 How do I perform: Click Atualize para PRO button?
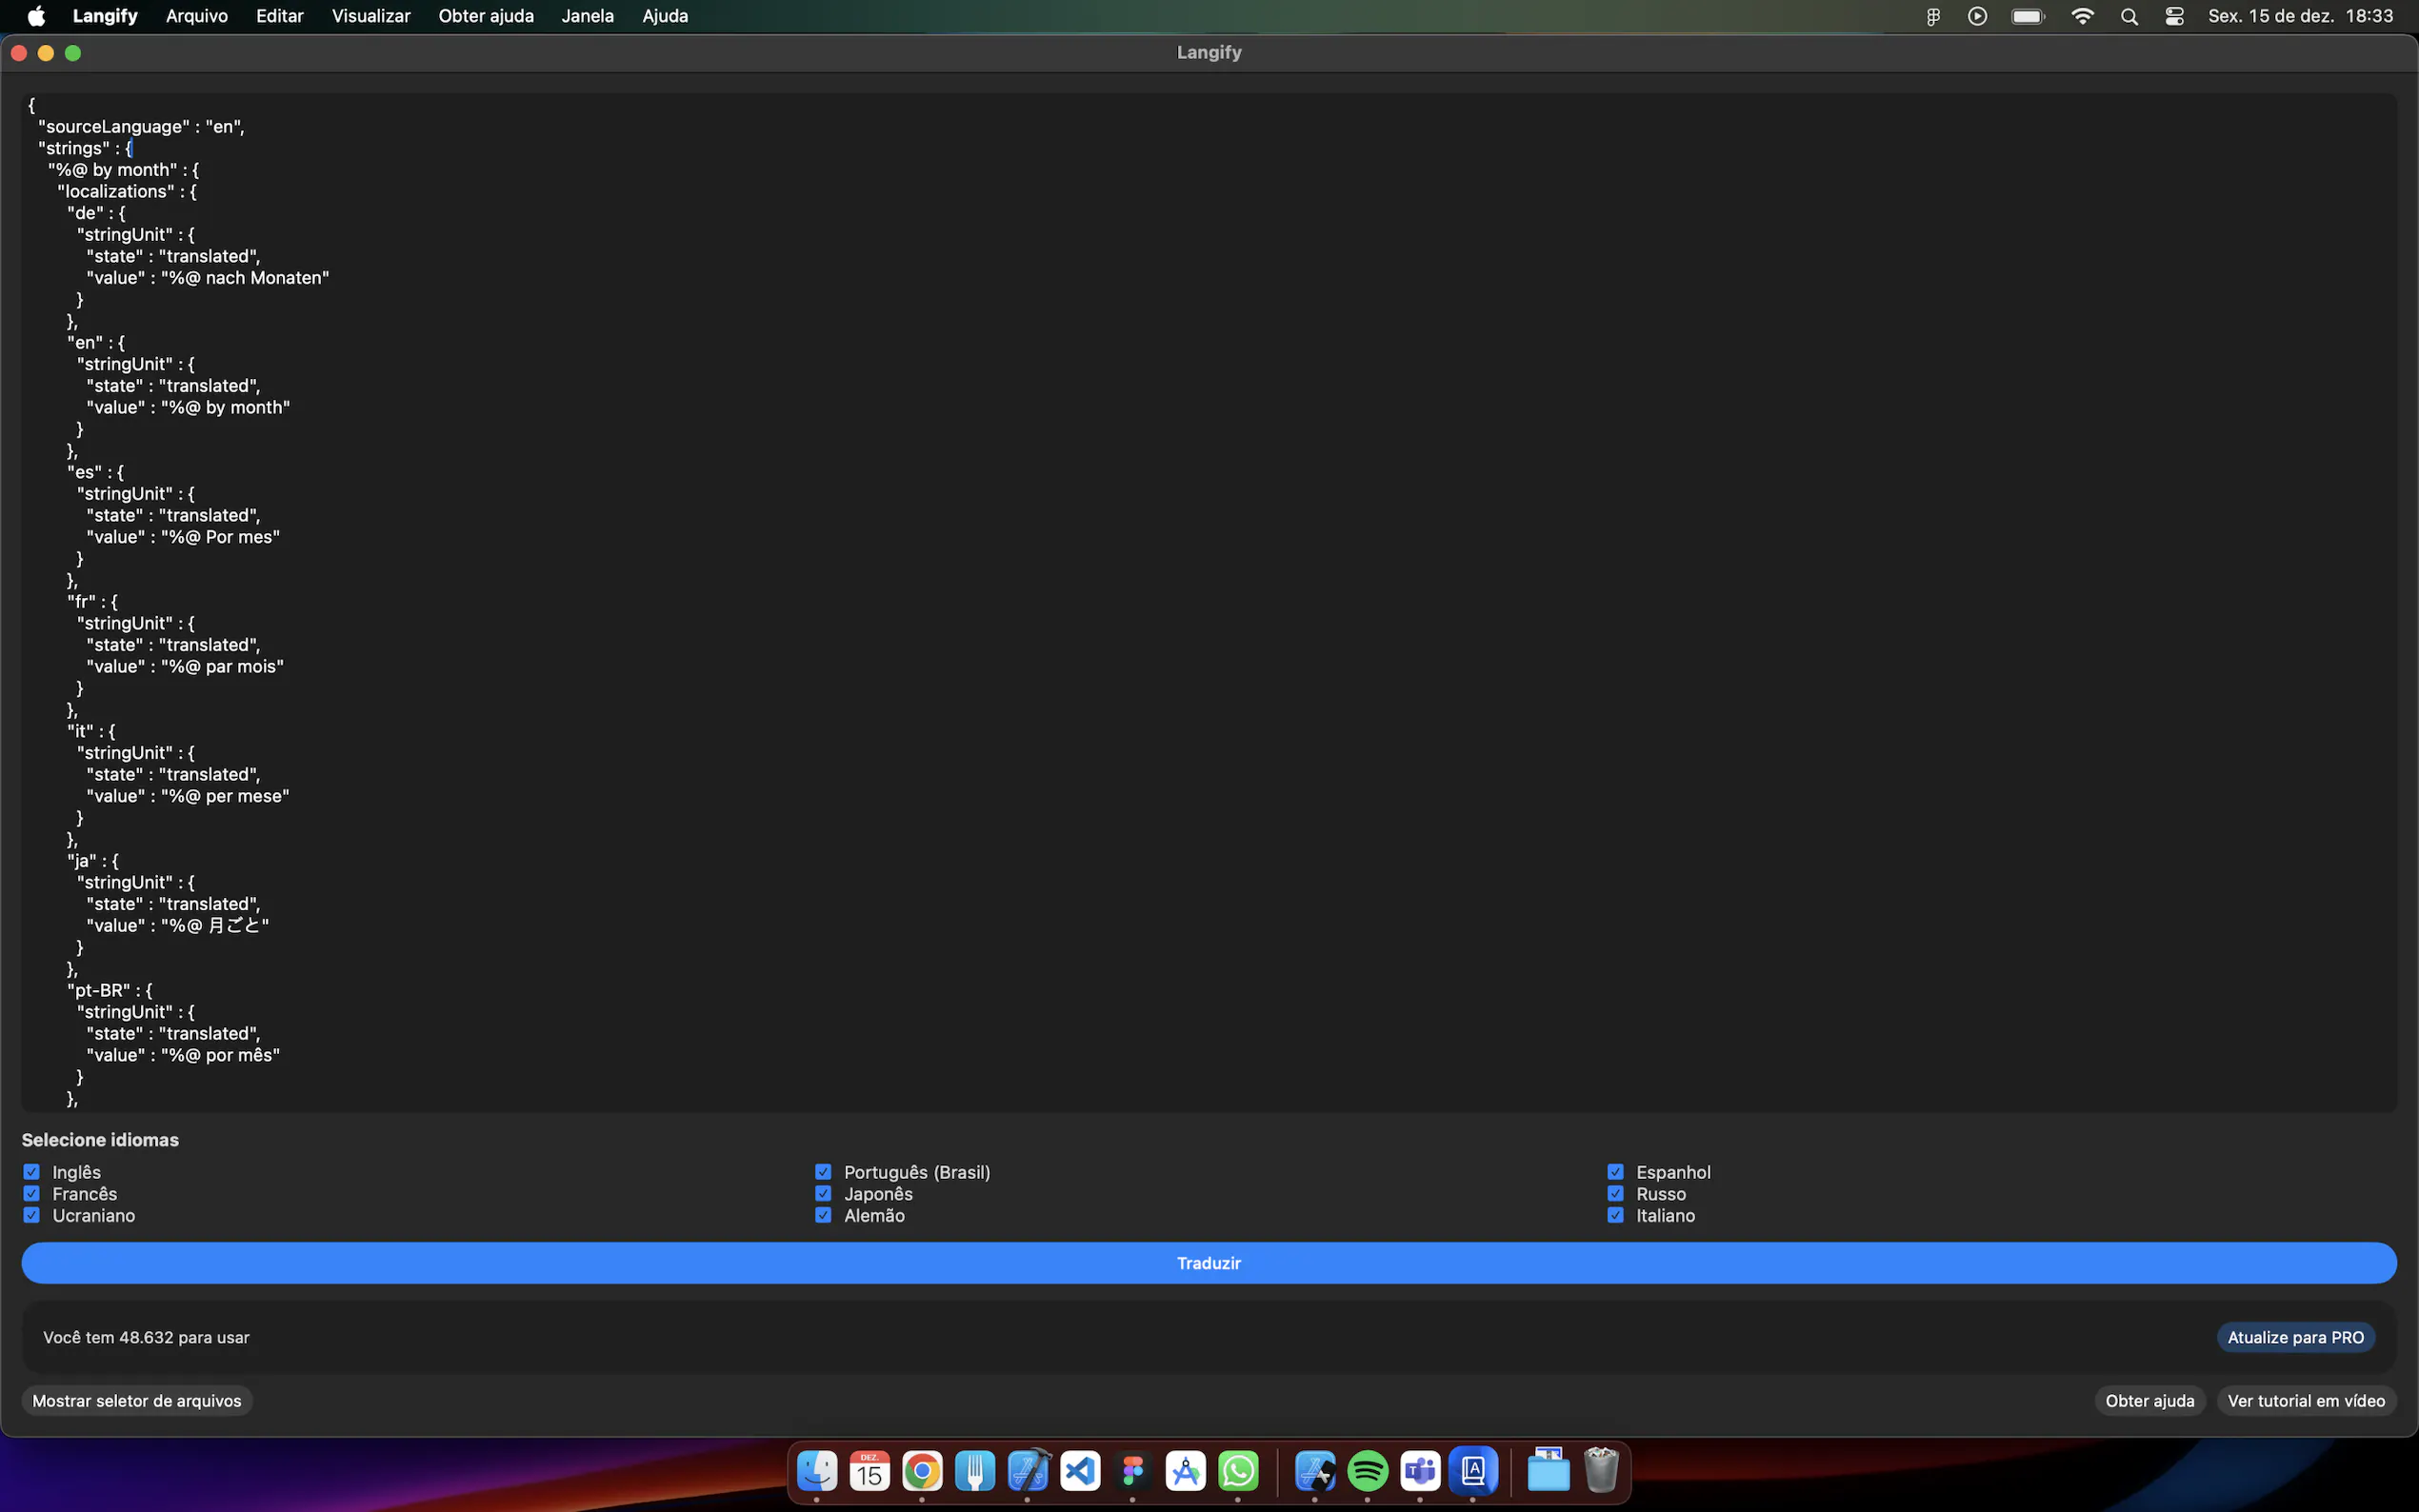click(x=2296, y=1338)
